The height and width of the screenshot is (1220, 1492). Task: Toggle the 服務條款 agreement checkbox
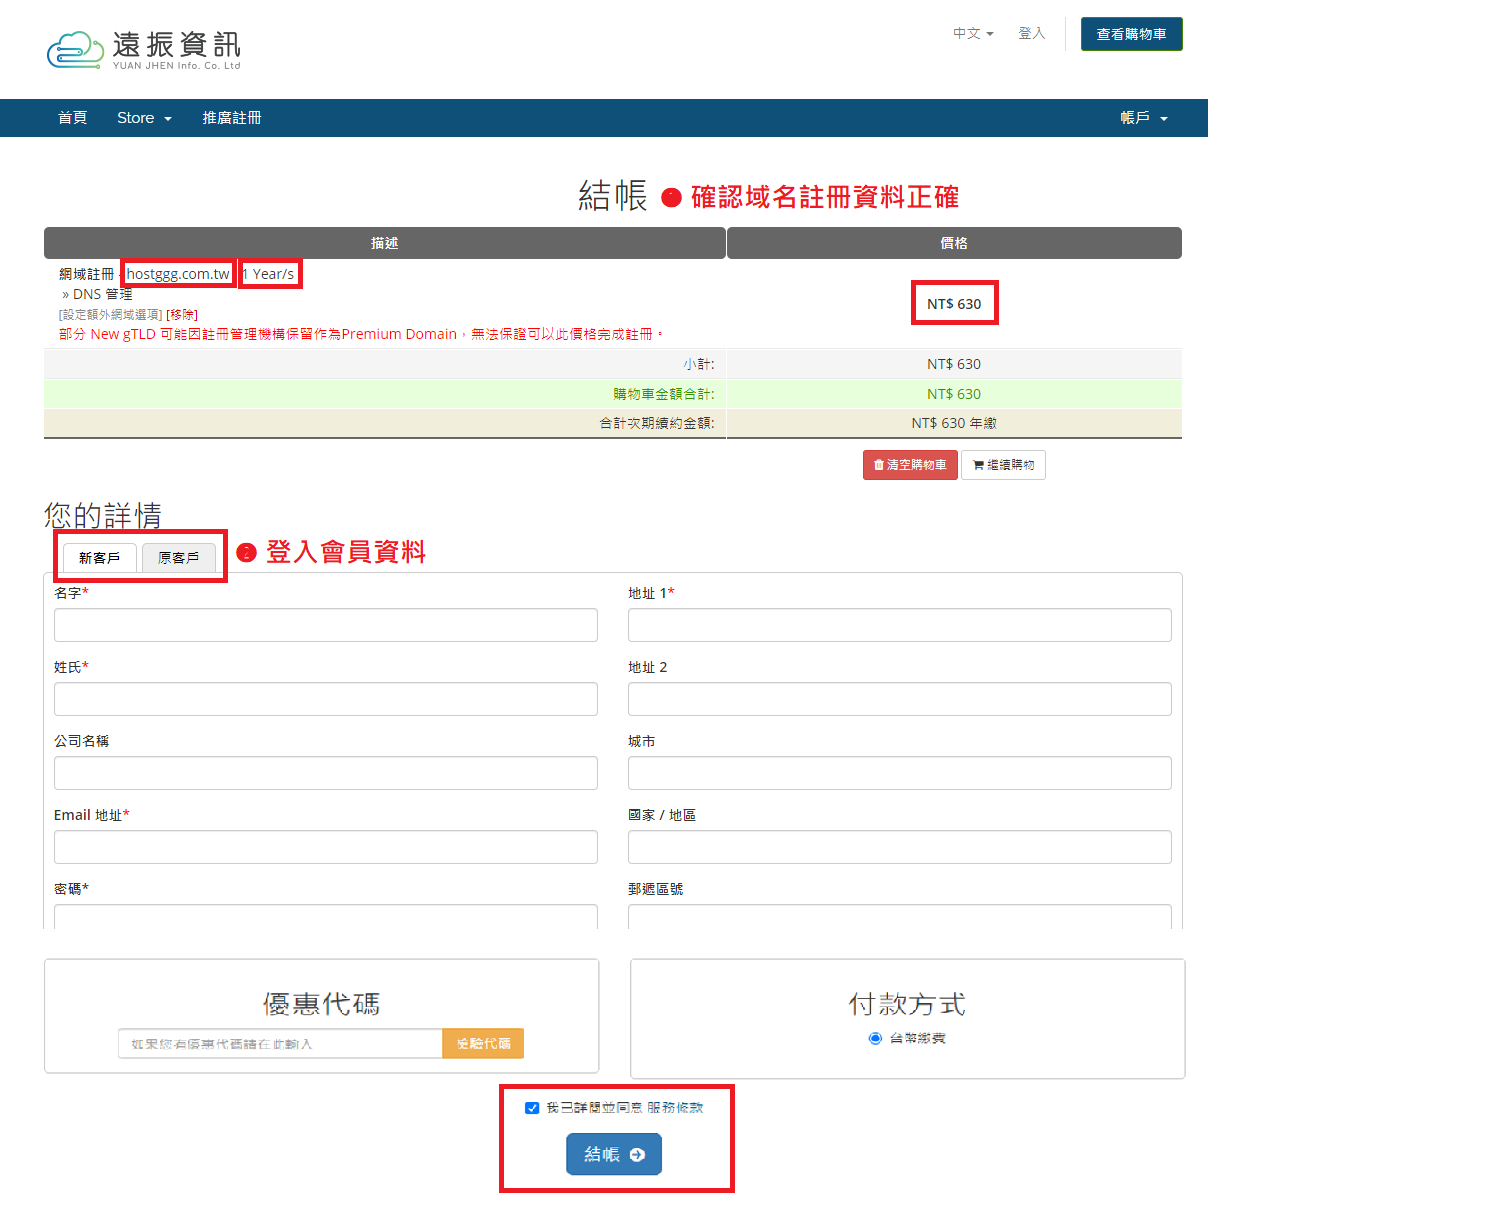pyautogui.click(x=532, y=1108)
